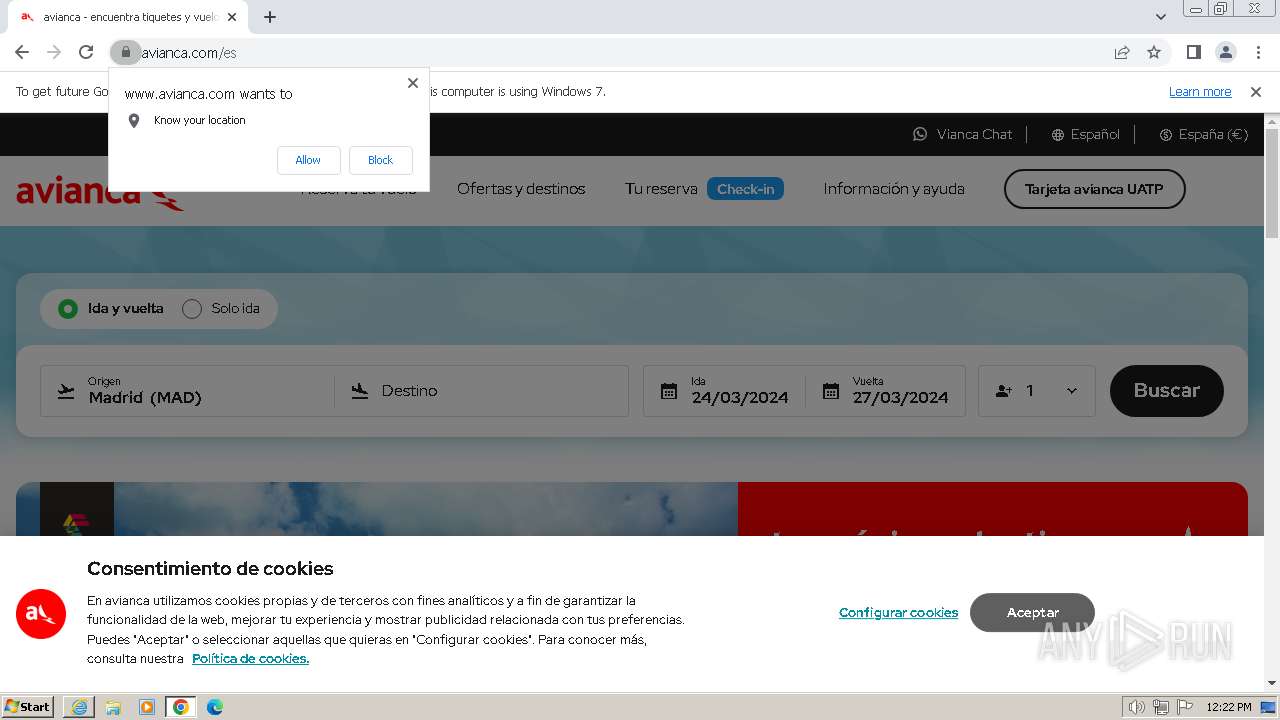The image size is (1280, 720).
Task: Click the address bar URL avianca.com/es
Action: pyautogui.click(x=189, y=53)
